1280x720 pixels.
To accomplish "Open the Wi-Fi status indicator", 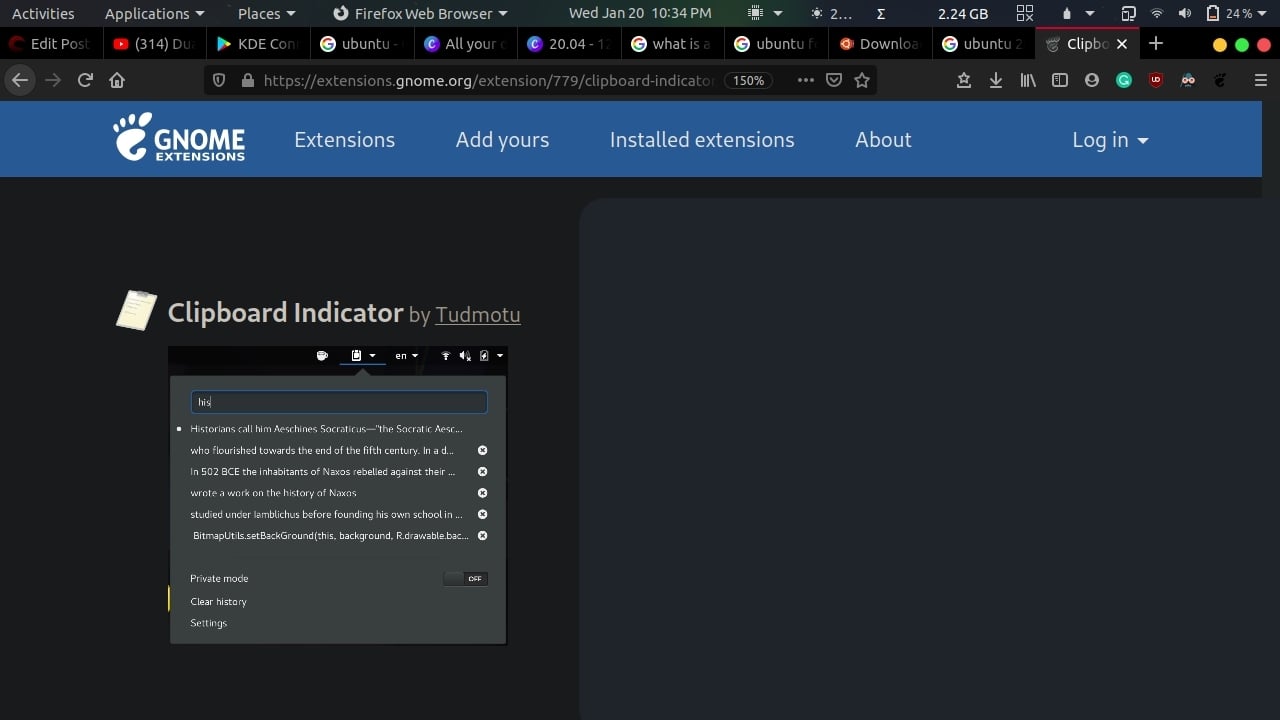I will tap(1157, 14).
